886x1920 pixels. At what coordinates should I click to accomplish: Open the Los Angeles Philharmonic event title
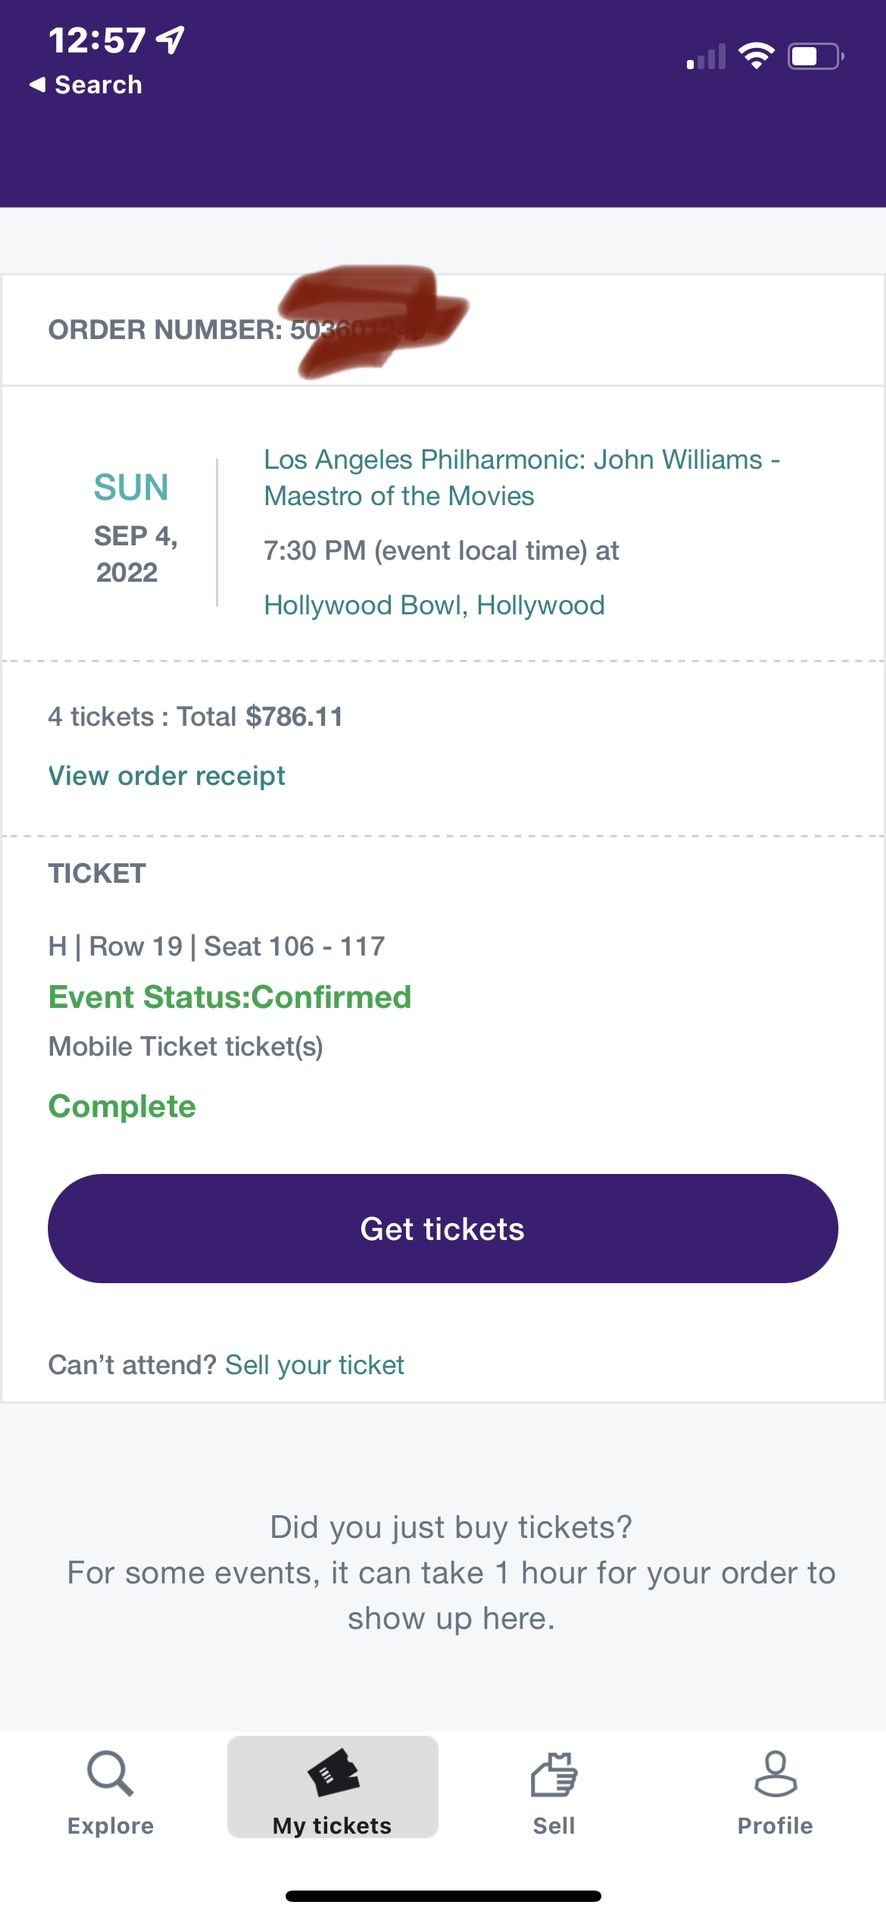click(520, 478)
